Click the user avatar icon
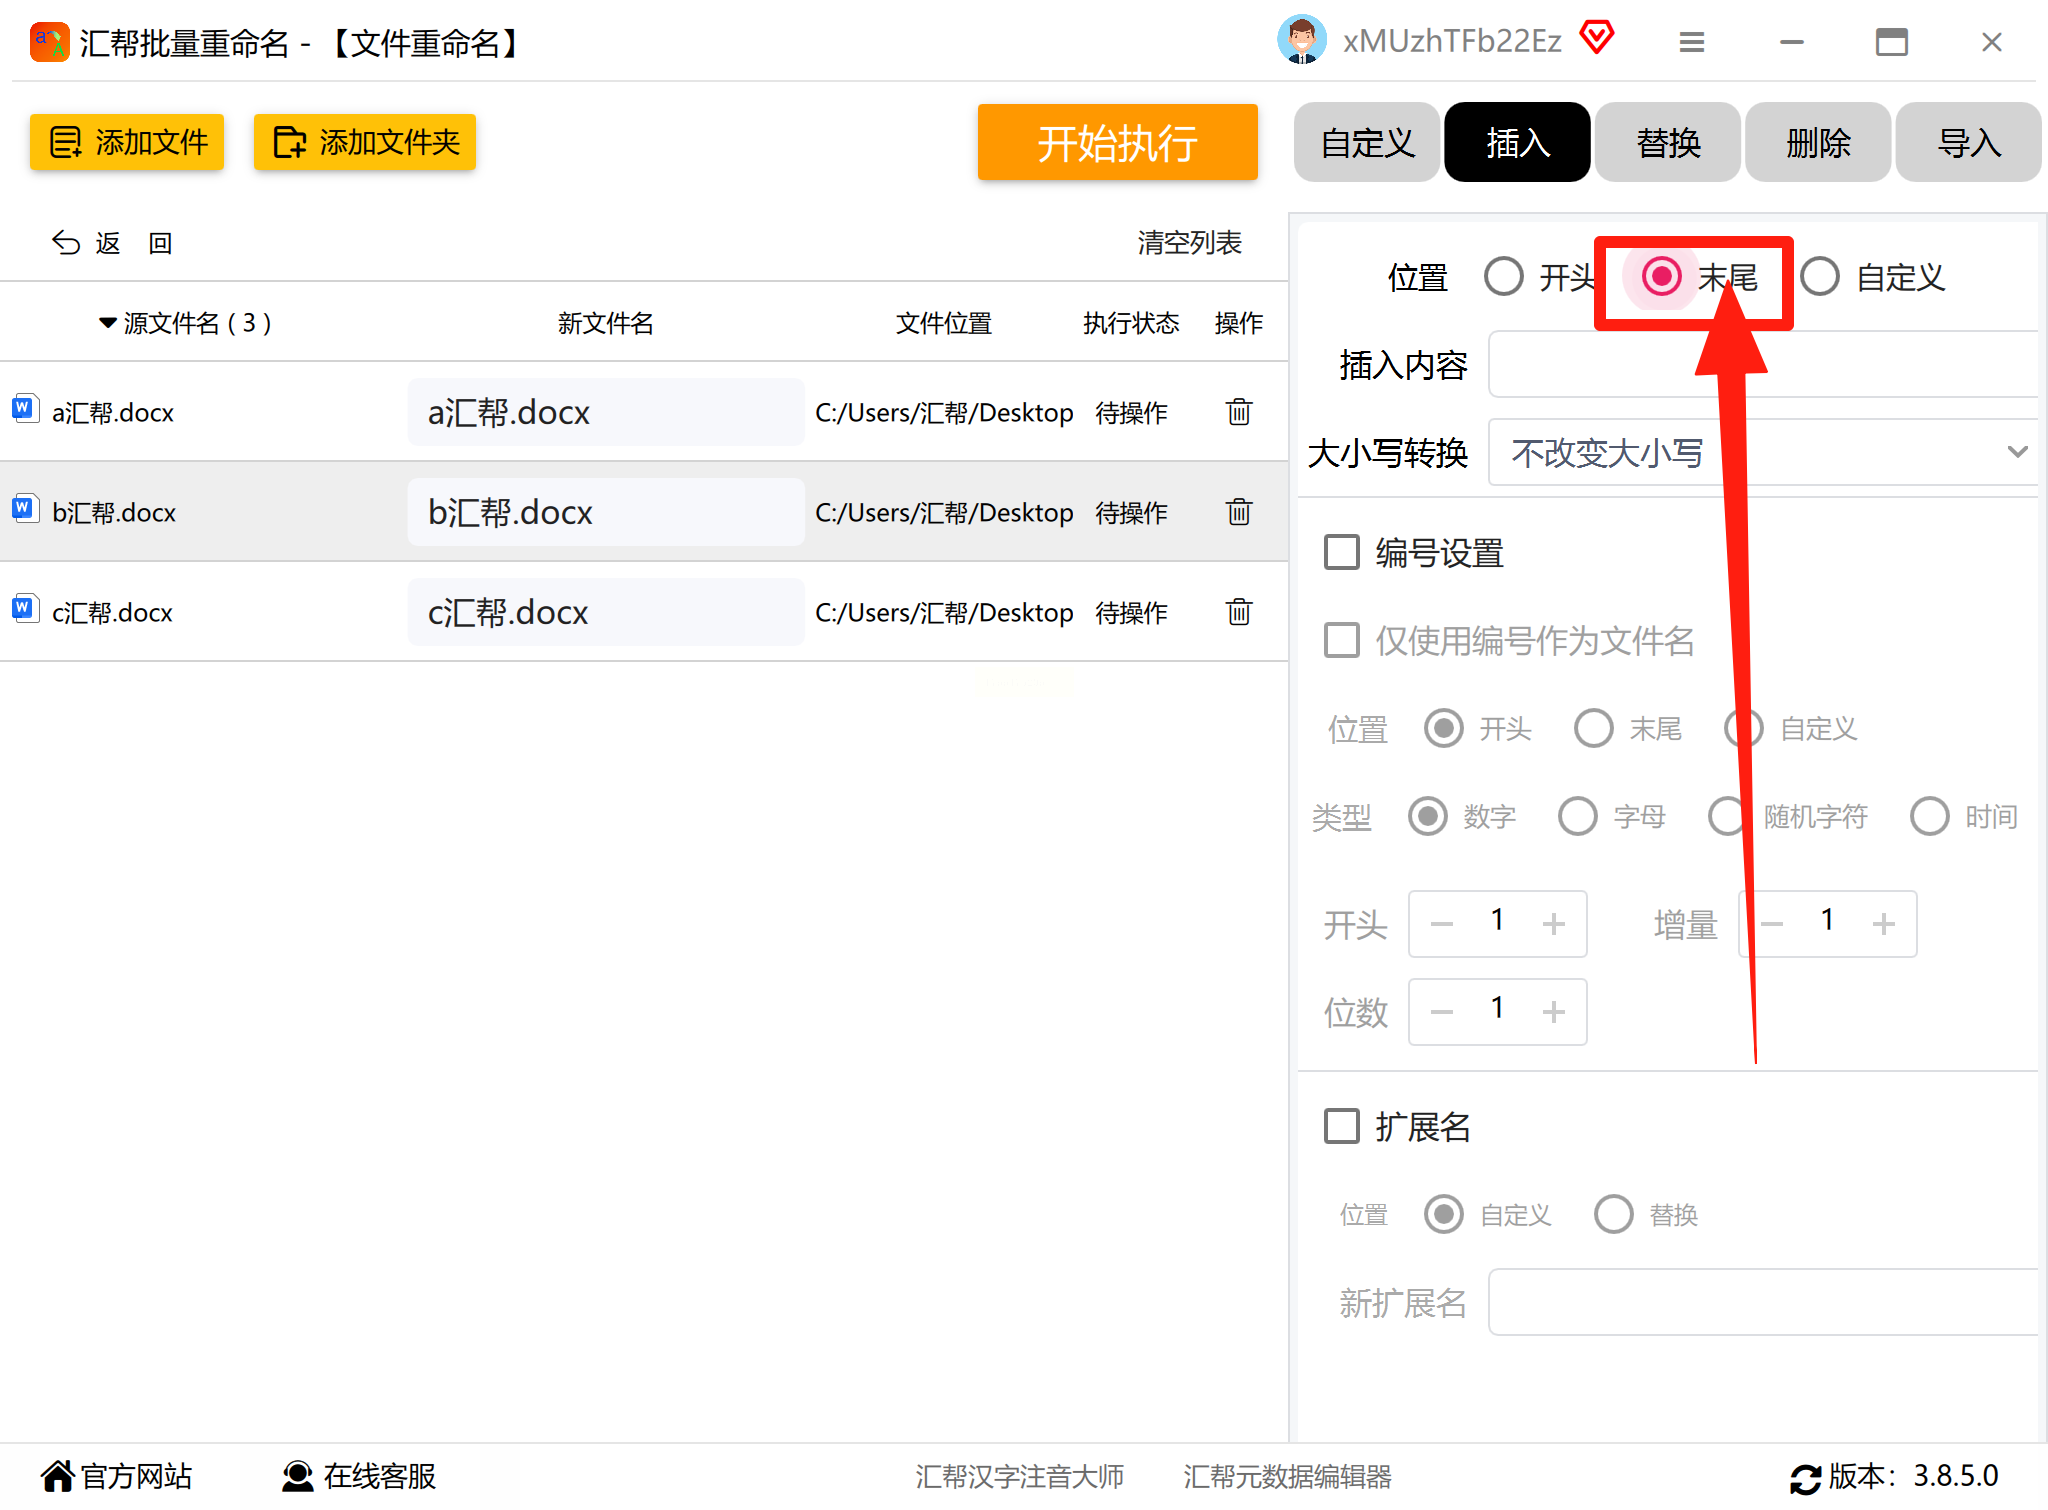 [1301, 41]
